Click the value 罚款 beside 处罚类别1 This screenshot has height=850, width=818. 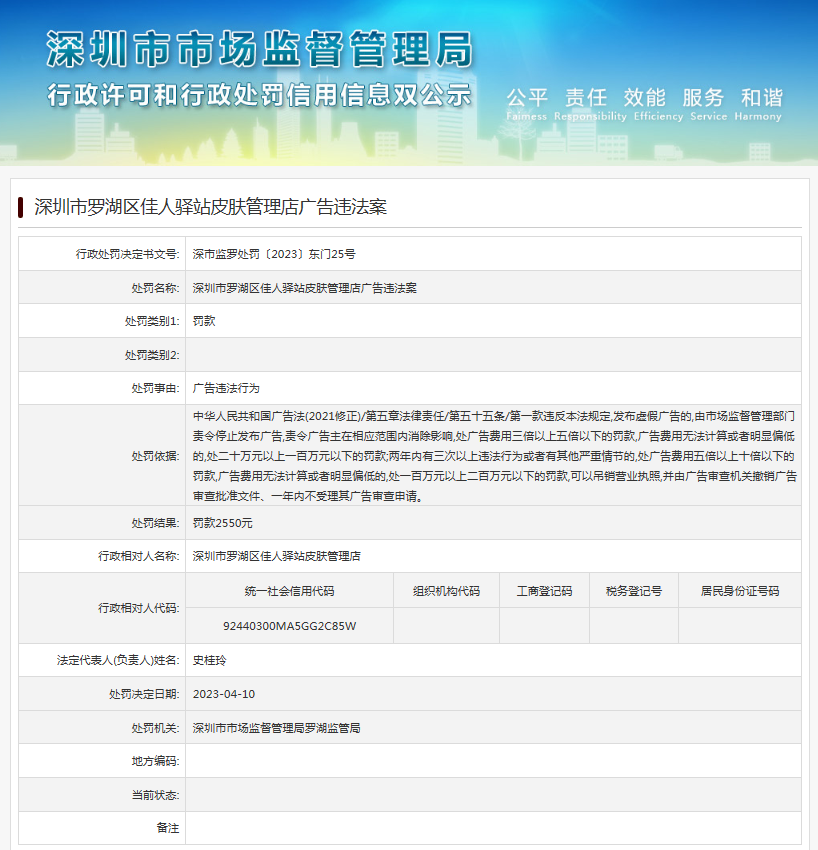tap(204, 321)
